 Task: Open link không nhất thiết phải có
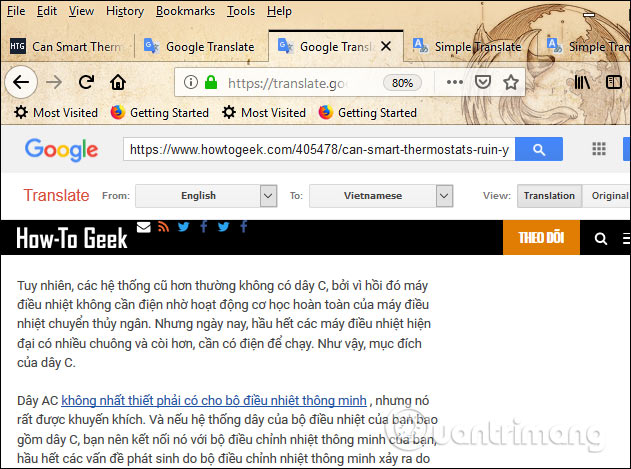(x=214, y=401)
